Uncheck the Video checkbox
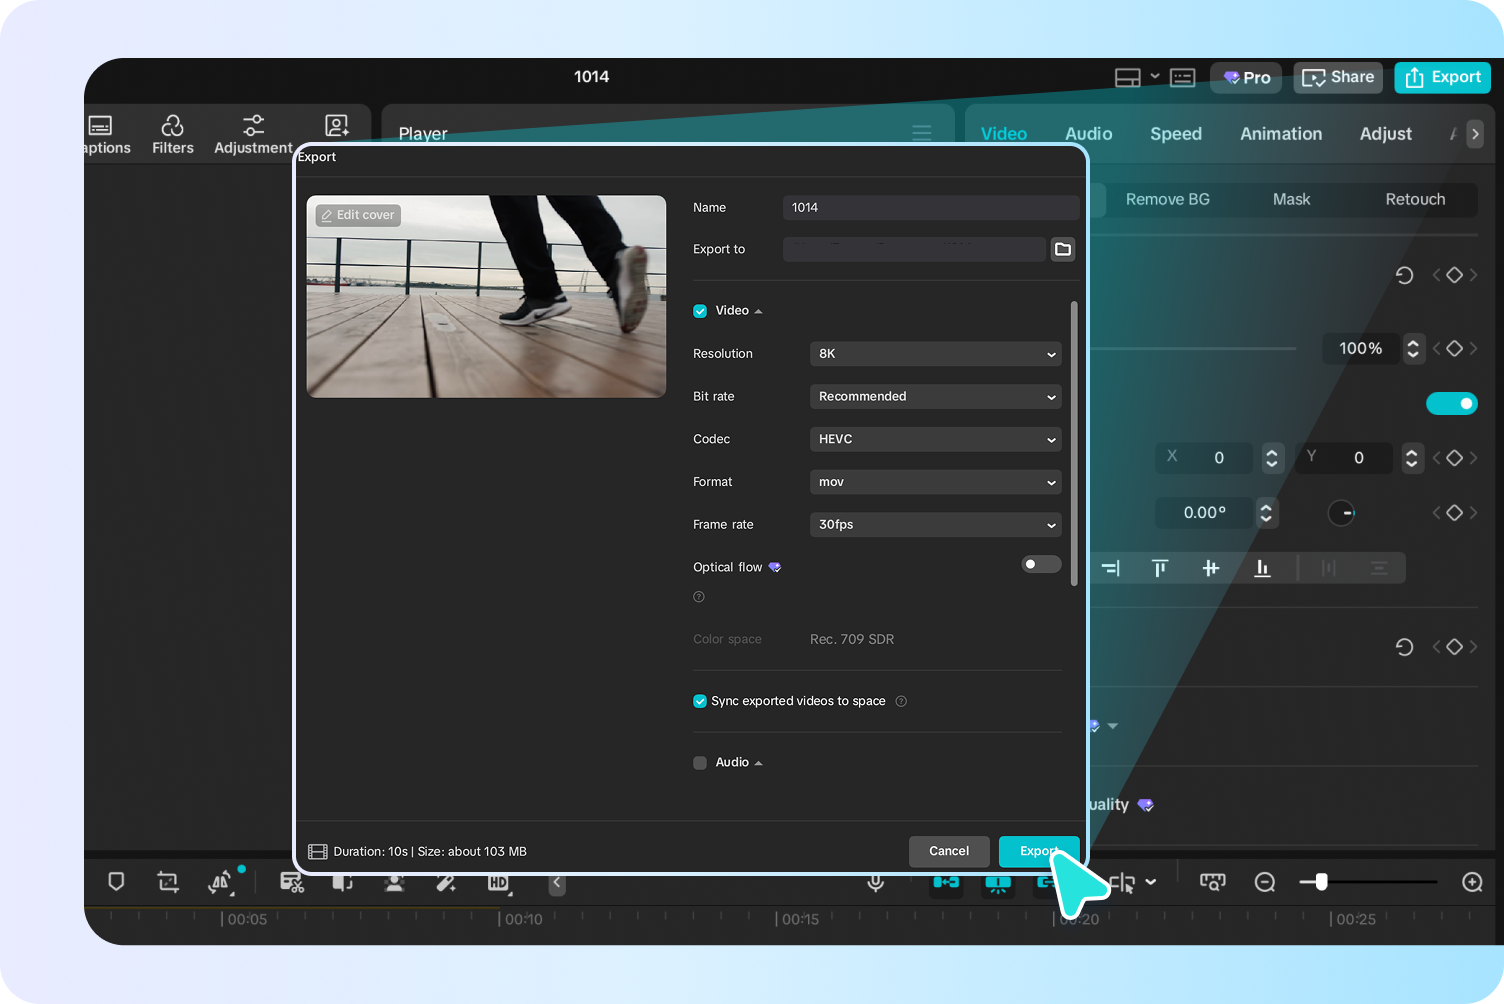 [700, 311]
